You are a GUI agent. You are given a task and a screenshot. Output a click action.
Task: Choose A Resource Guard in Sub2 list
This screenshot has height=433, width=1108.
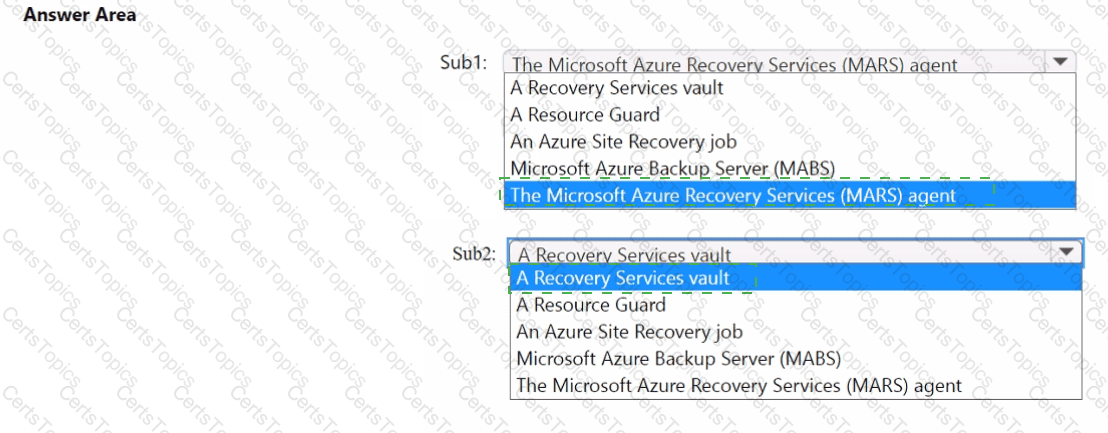[x=591, y=305]
